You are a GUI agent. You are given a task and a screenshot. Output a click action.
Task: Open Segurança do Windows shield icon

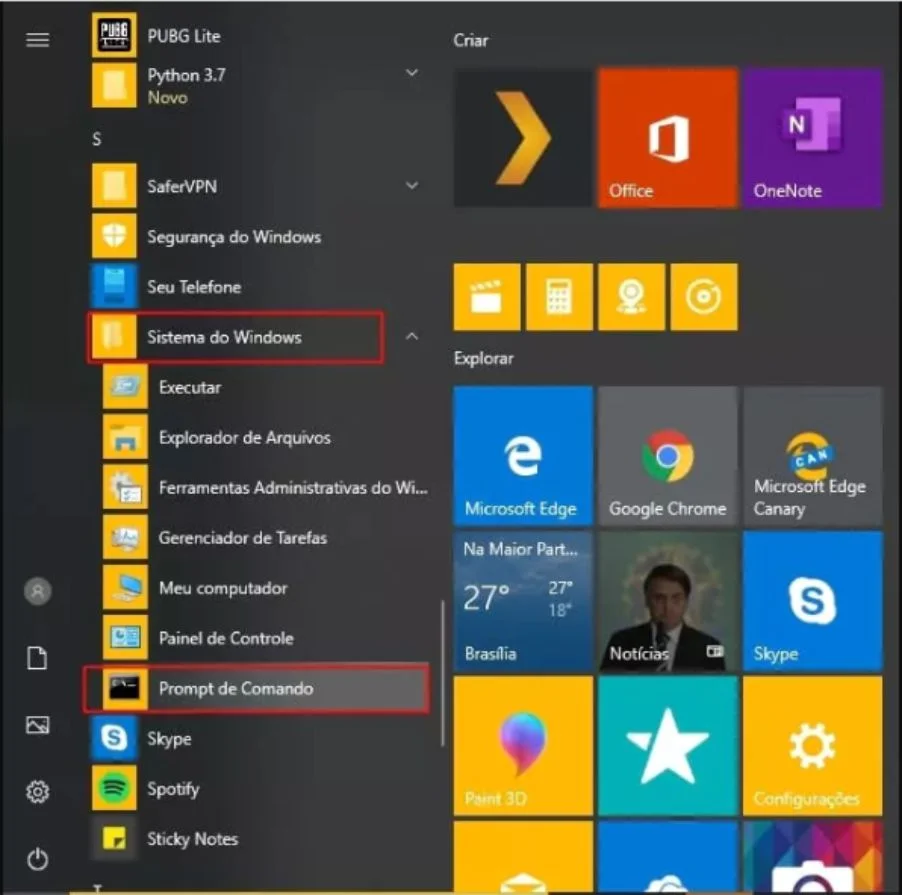[x=114, y=236]
